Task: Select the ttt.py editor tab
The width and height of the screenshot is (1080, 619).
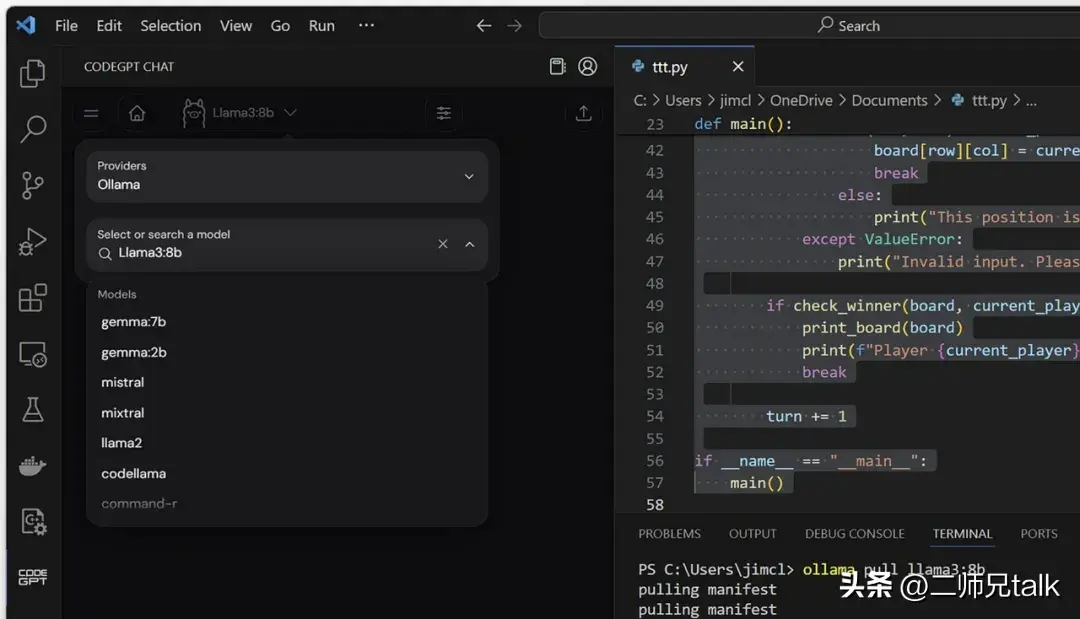Action: click(671, 66)
